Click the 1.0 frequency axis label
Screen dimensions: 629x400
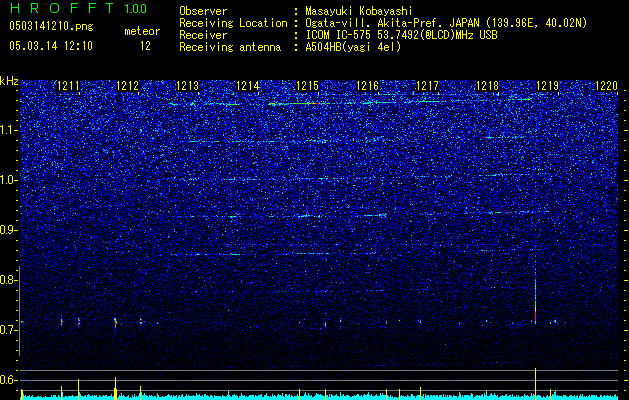tap(9, 180)
